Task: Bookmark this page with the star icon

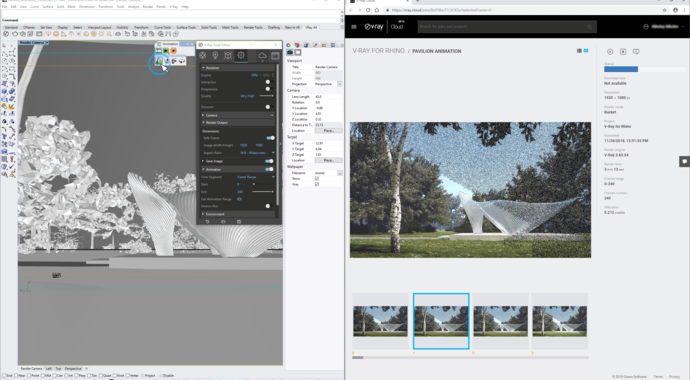Action: 664,10
